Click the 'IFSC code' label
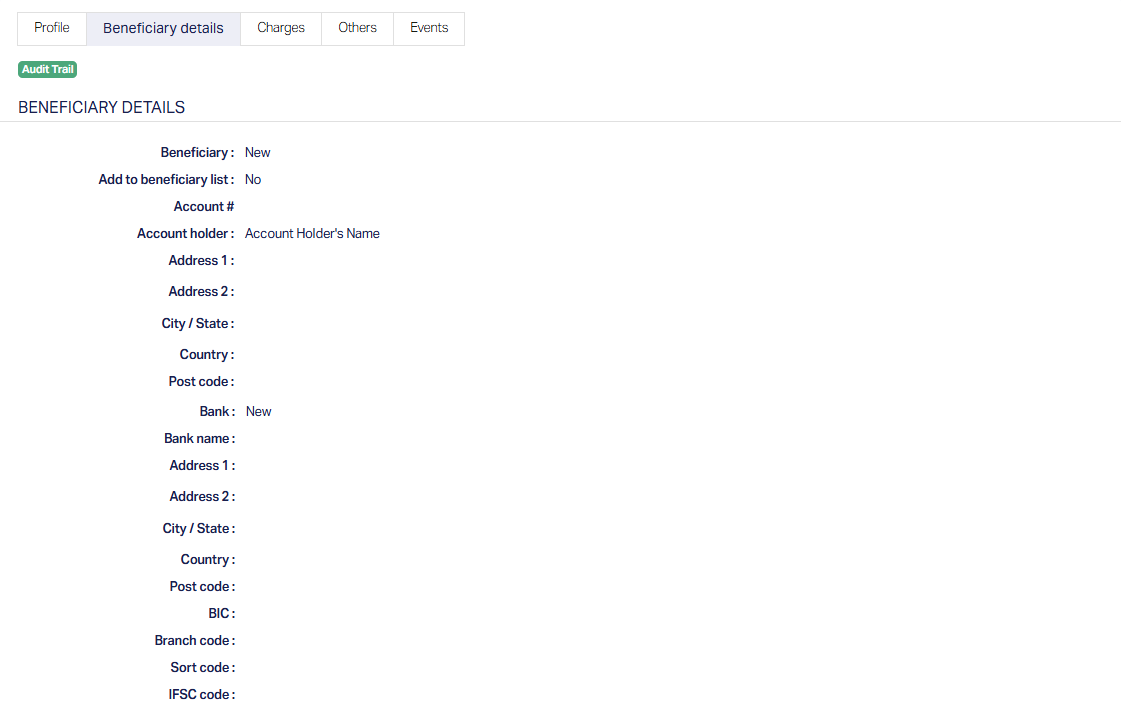This screenshot has height=721, width=1121. click(201, 695)
